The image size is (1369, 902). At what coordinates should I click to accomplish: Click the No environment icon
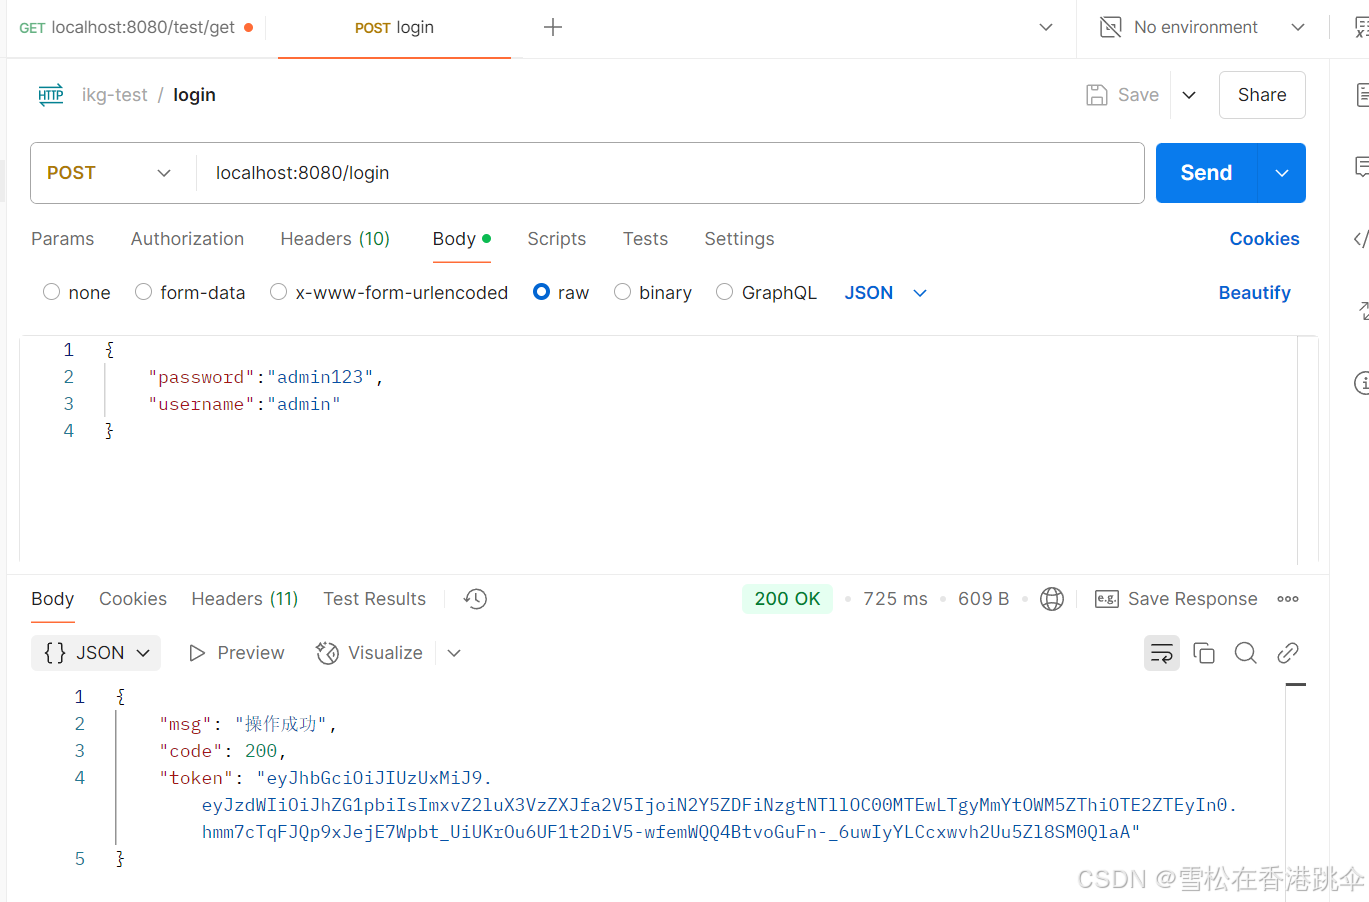point(1110,27)
